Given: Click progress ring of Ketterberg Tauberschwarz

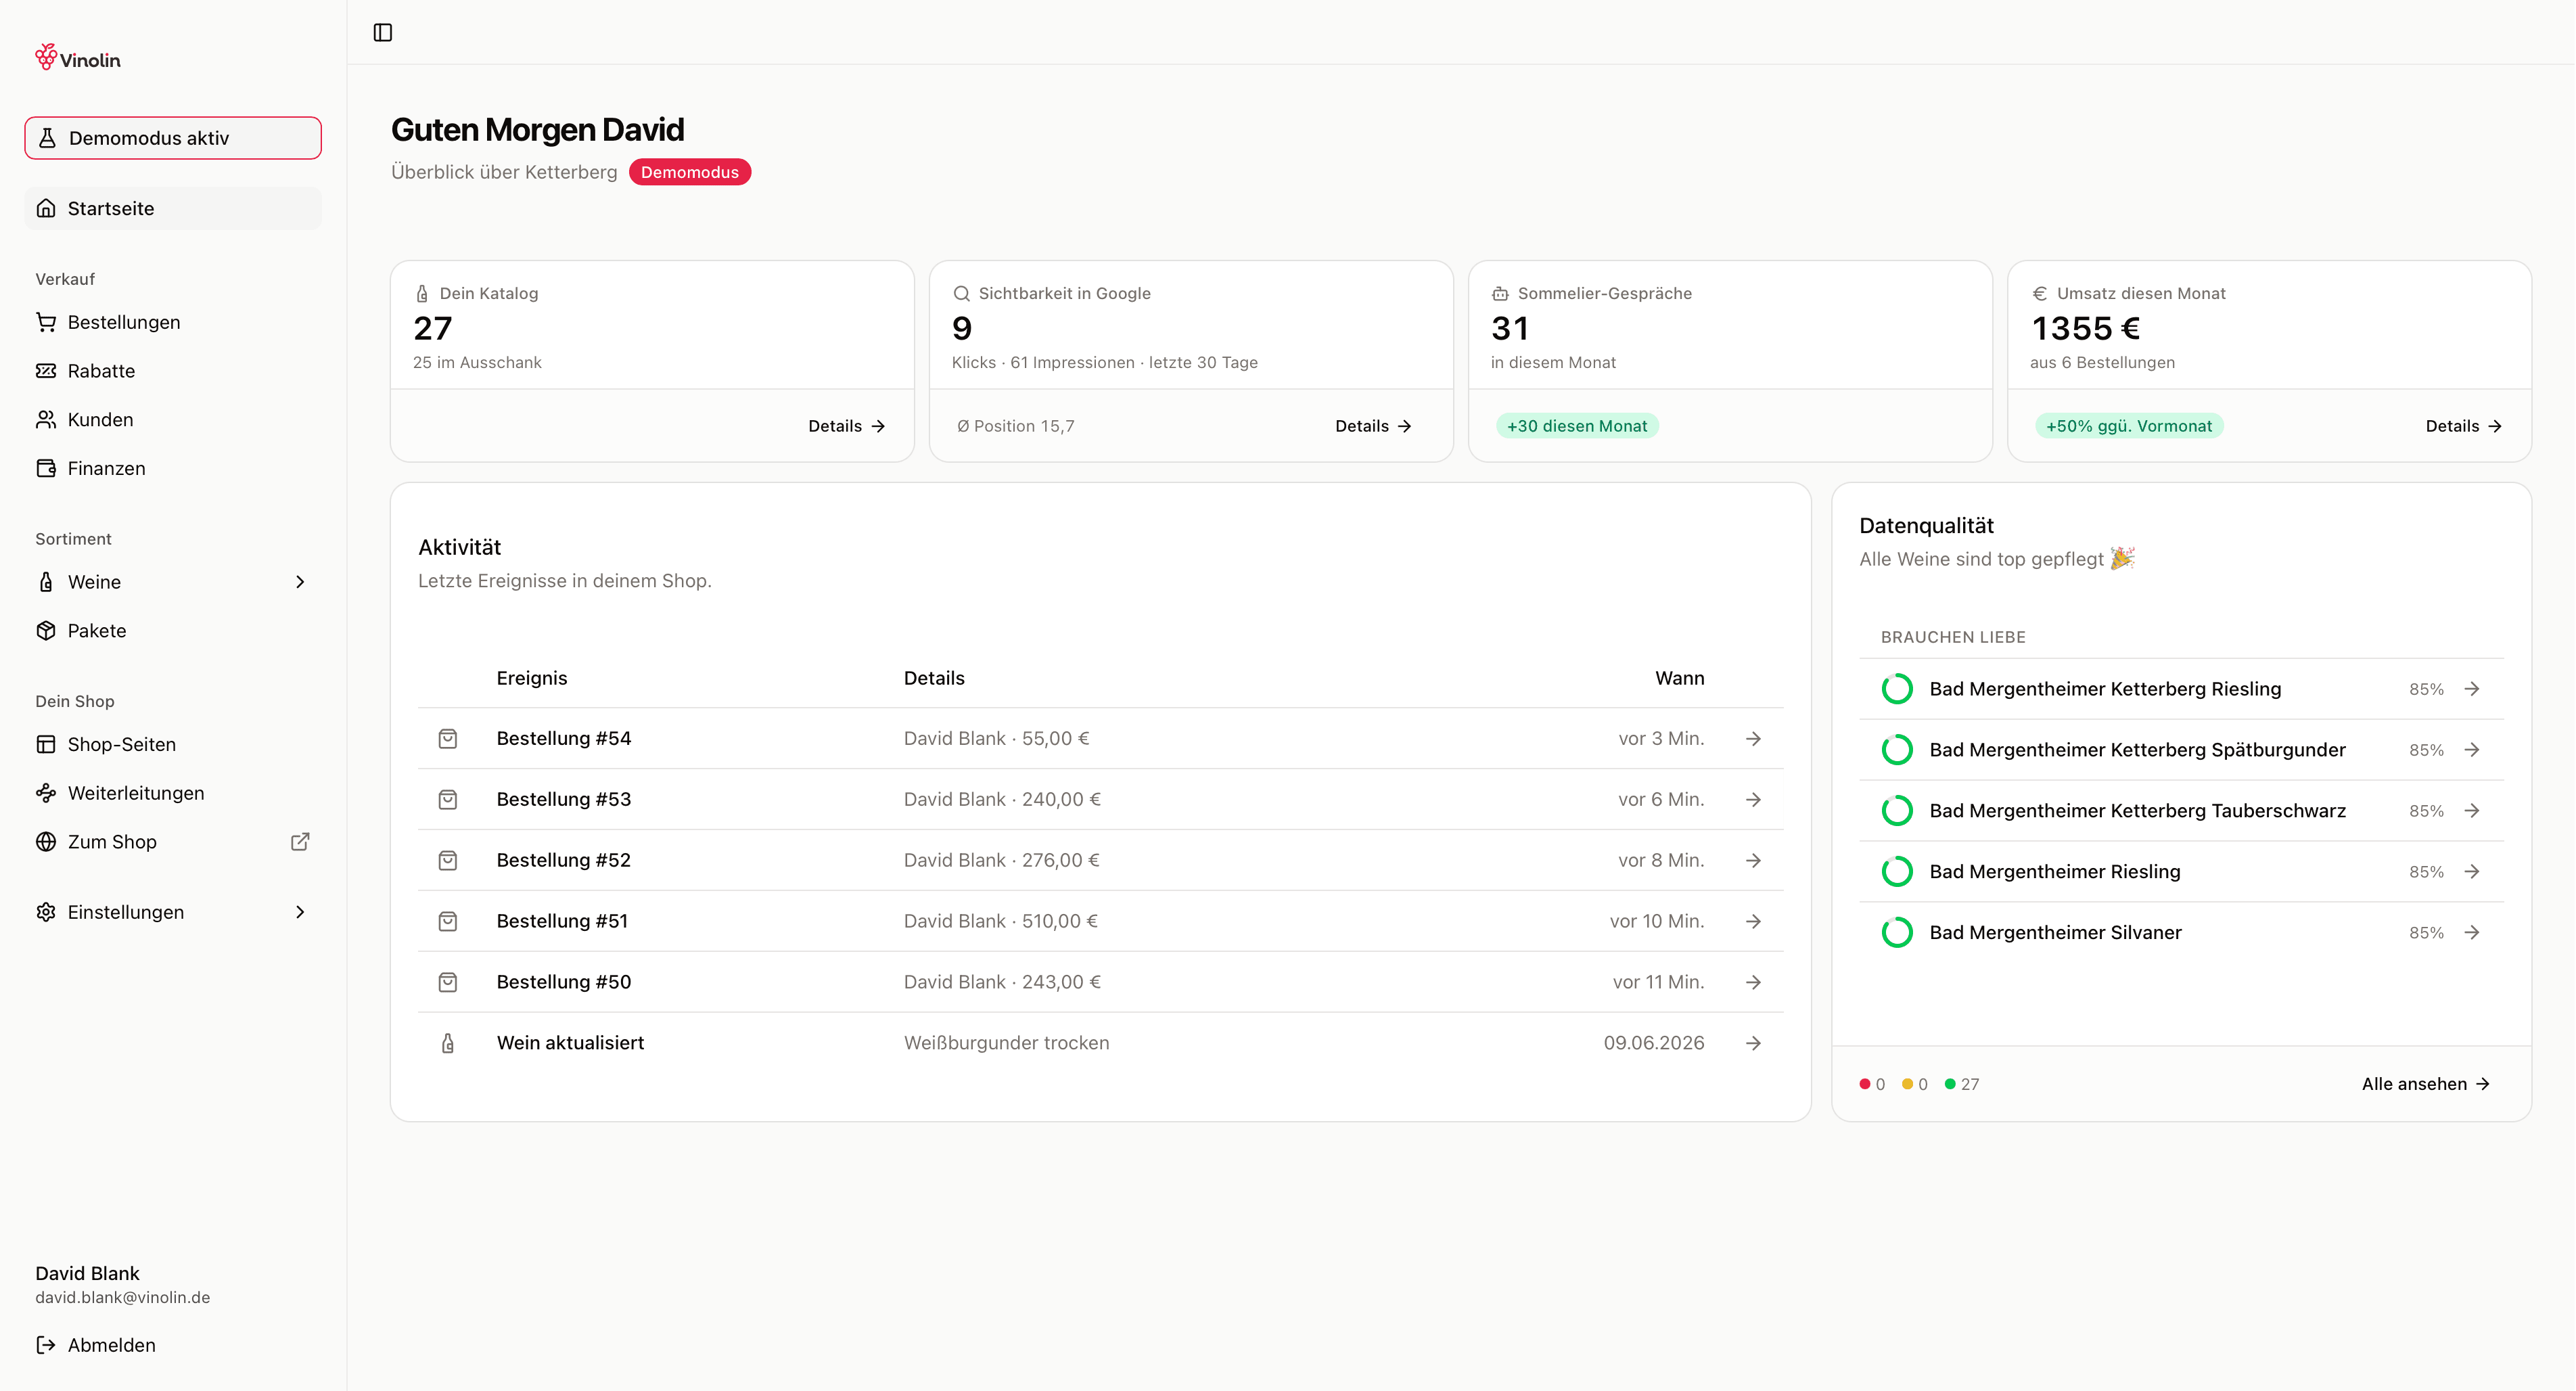Looking at the screenshot, I should 1897,811.
